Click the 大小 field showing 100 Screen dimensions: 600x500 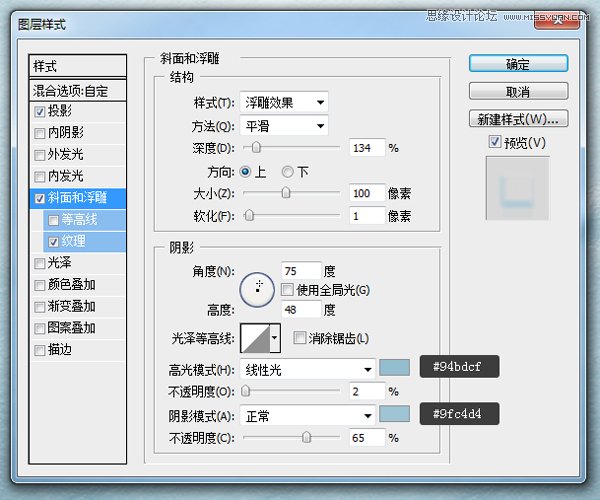pos(367,193)
